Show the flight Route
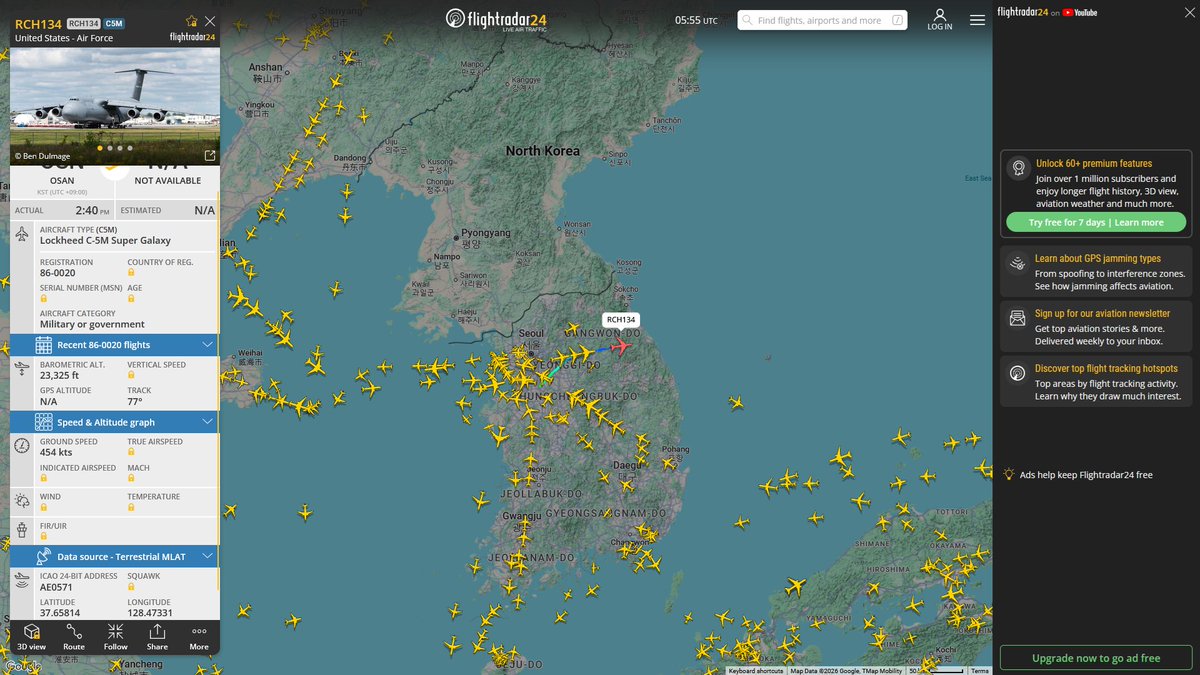1200x675 pixels. [74, 637]
